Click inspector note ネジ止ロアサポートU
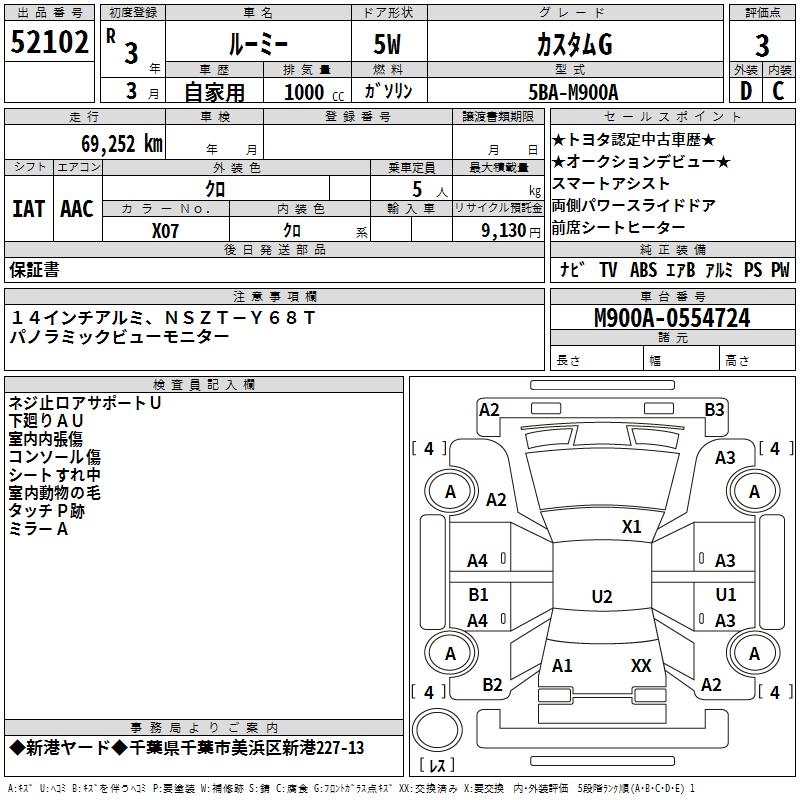 coord(85,403)
